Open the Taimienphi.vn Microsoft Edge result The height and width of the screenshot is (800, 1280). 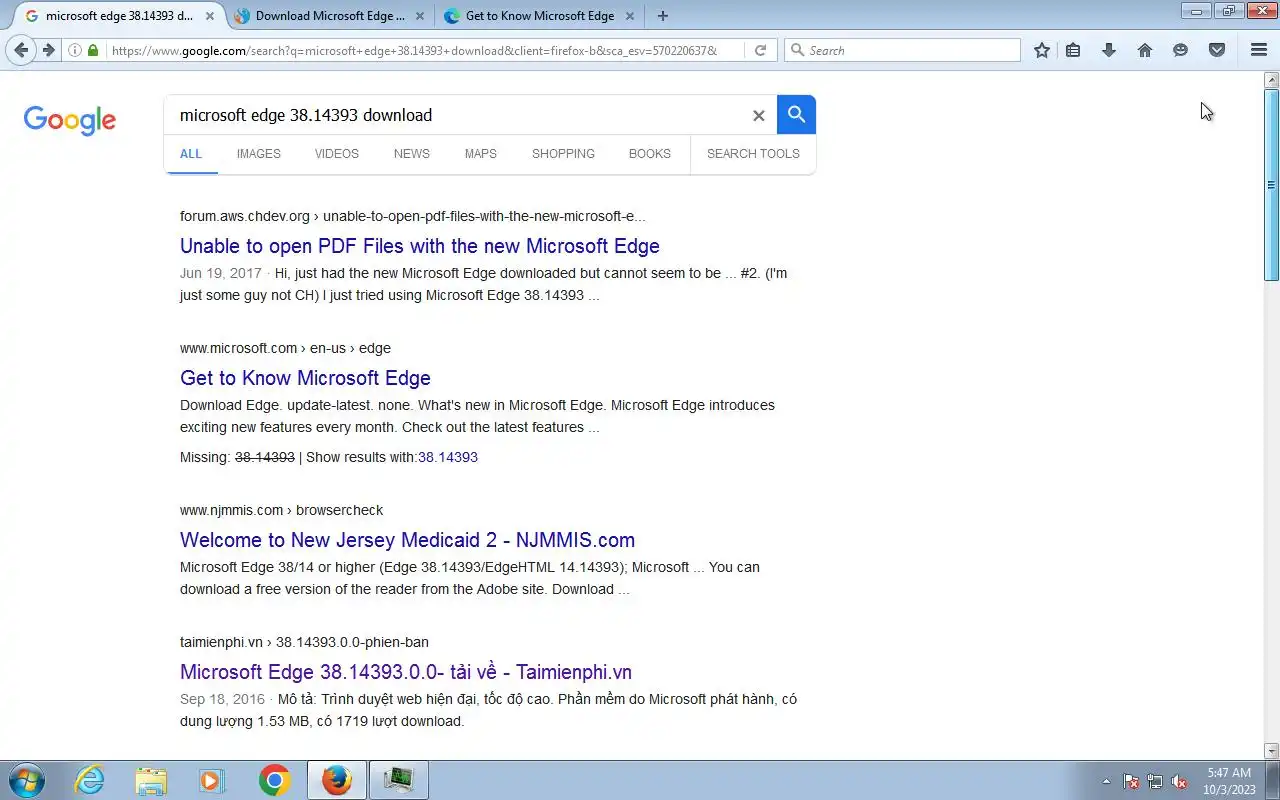click(406, 672)
